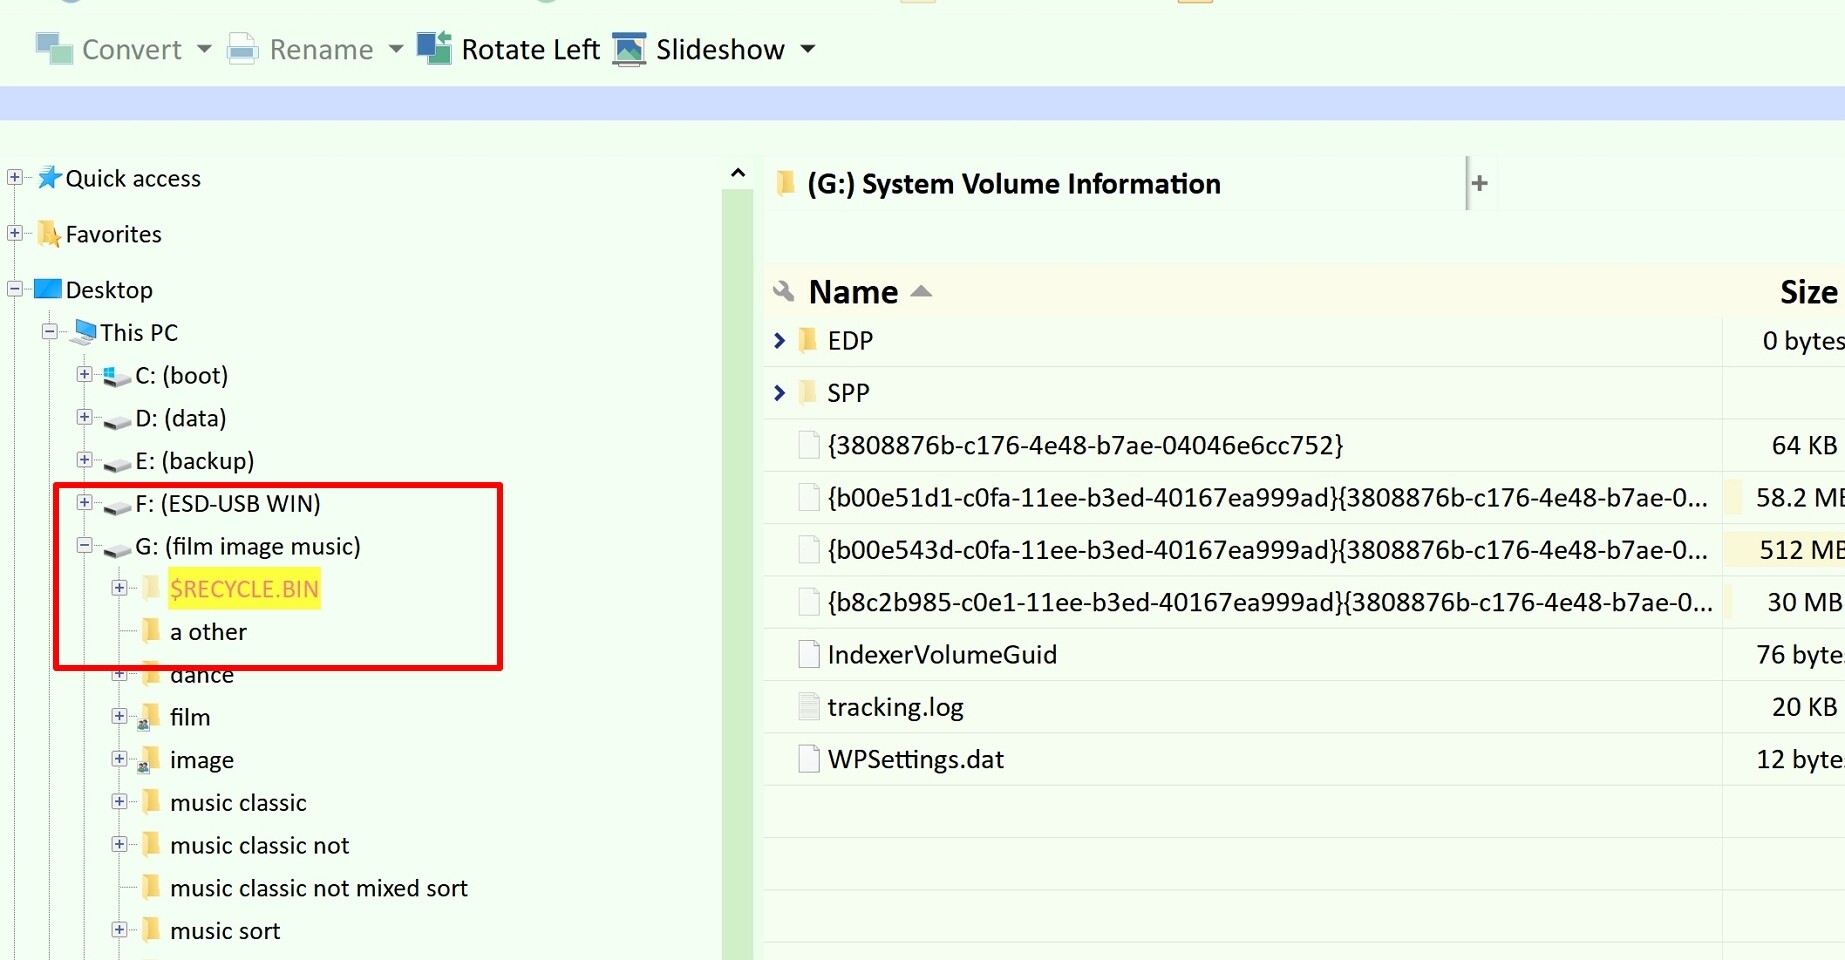Collapse the Desktop tree node
Screen dimensions: 1845x960
[x=15, y=289]
